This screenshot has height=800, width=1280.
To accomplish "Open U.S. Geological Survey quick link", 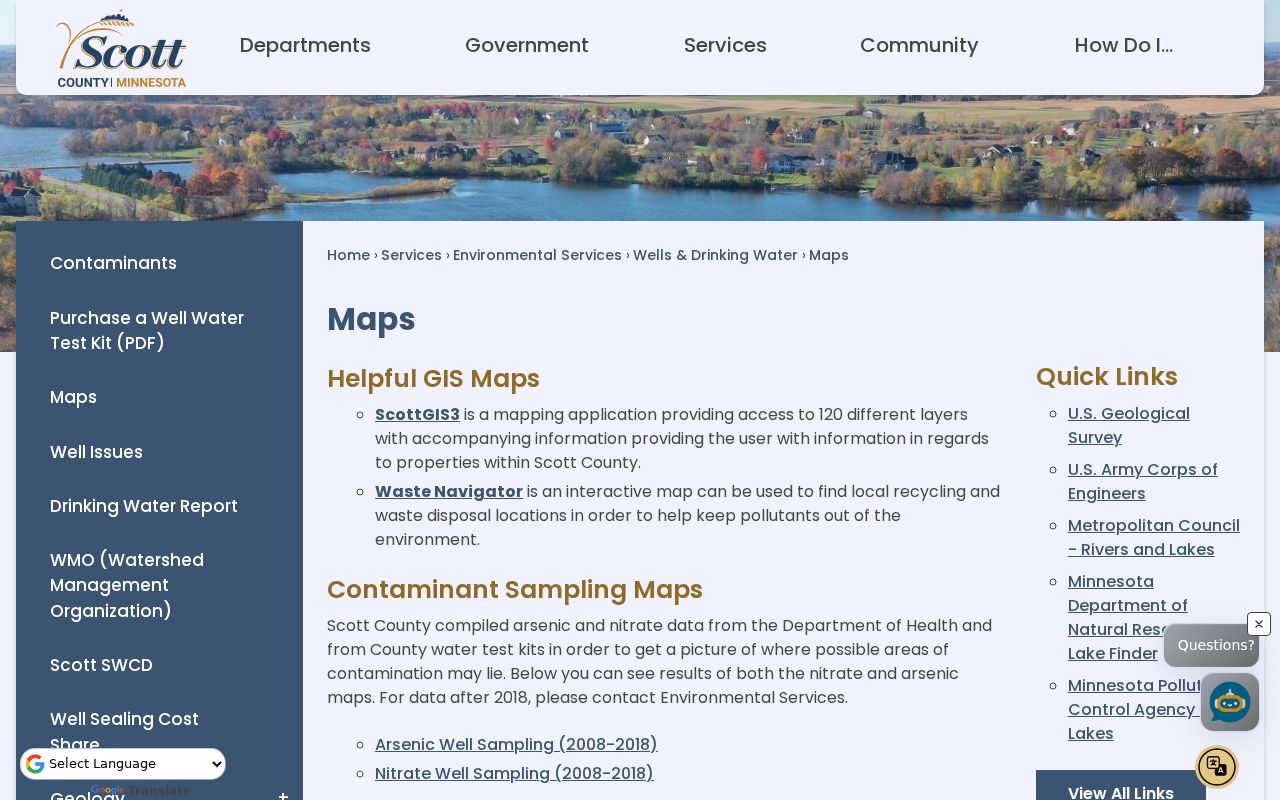I will point(1129,425).
